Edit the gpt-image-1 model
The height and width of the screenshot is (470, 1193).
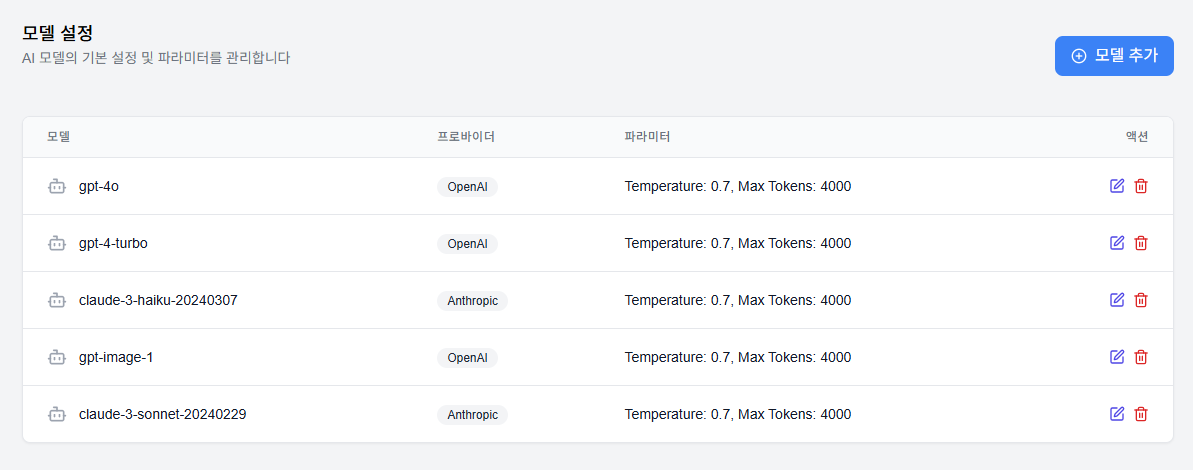(x=1117, y=357)
